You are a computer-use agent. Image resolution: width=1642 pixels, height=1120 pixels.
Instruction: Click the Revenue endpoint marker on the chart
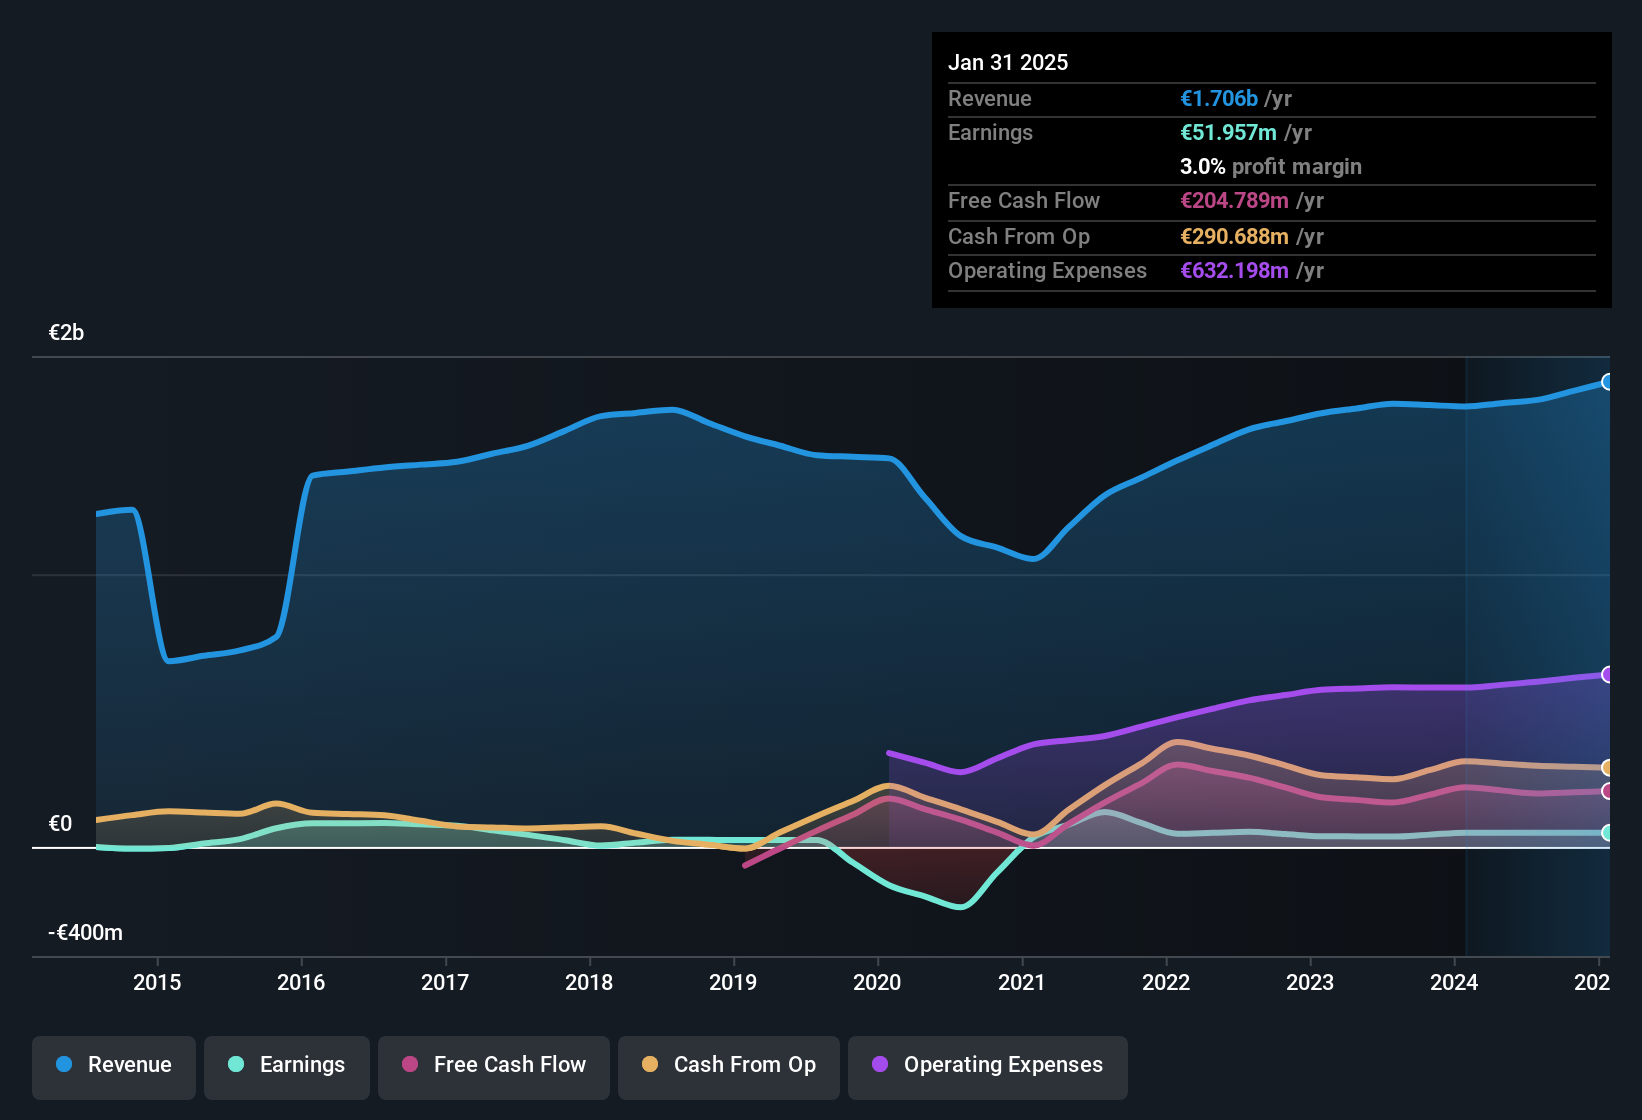coord(1607,382)
